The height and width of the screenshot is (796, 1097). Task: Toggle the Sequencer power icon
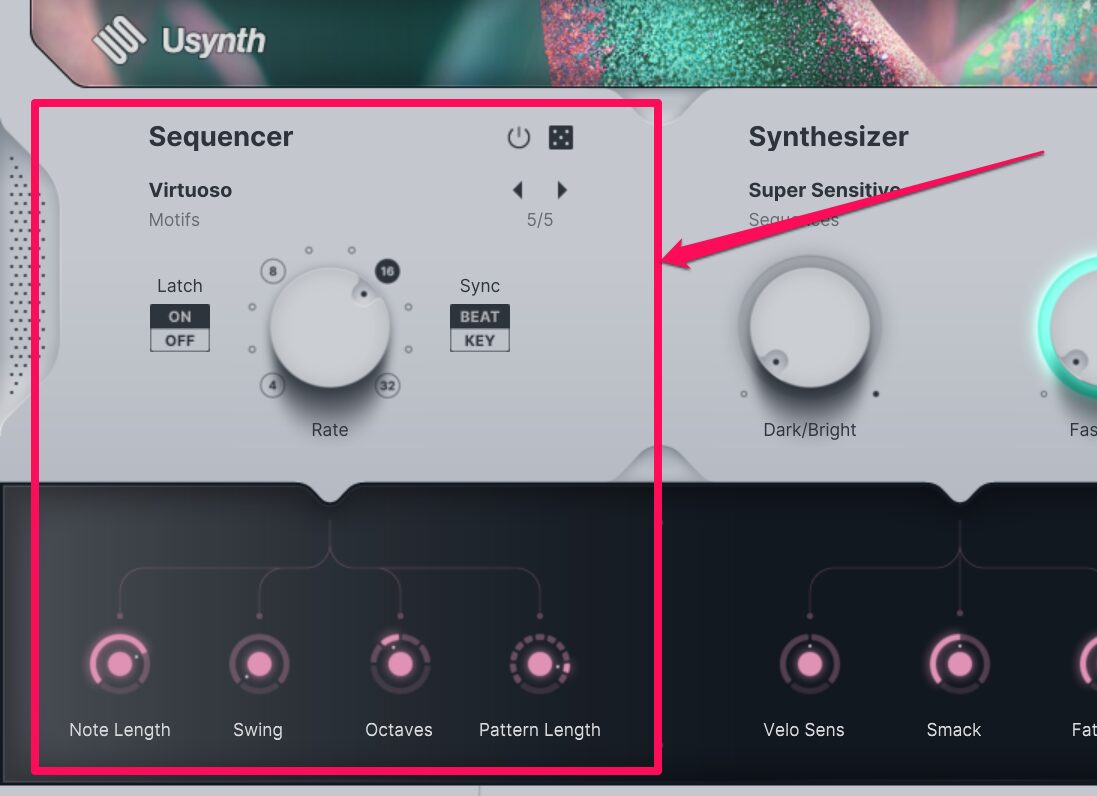518,137
